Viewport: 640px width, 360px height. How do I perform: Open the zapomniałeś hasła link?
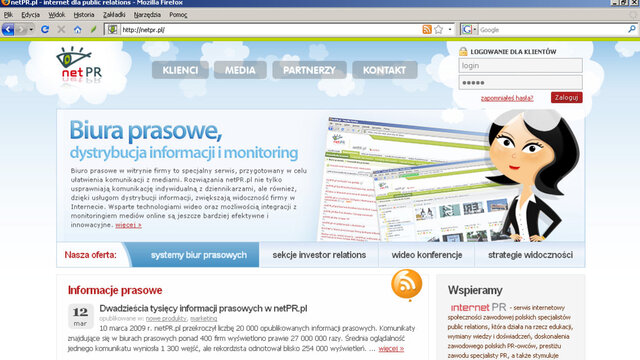tap(507, 98)
